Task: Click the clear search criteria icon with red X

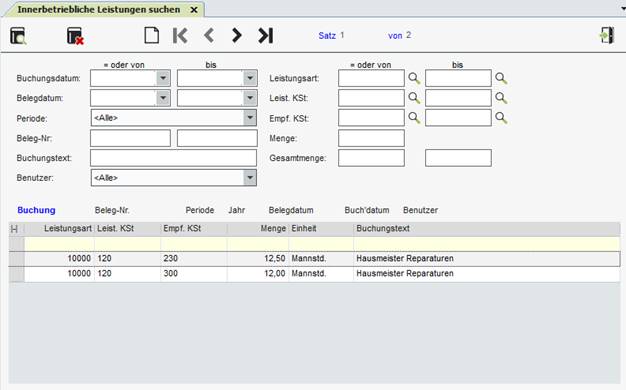Action: click(75, 36)
